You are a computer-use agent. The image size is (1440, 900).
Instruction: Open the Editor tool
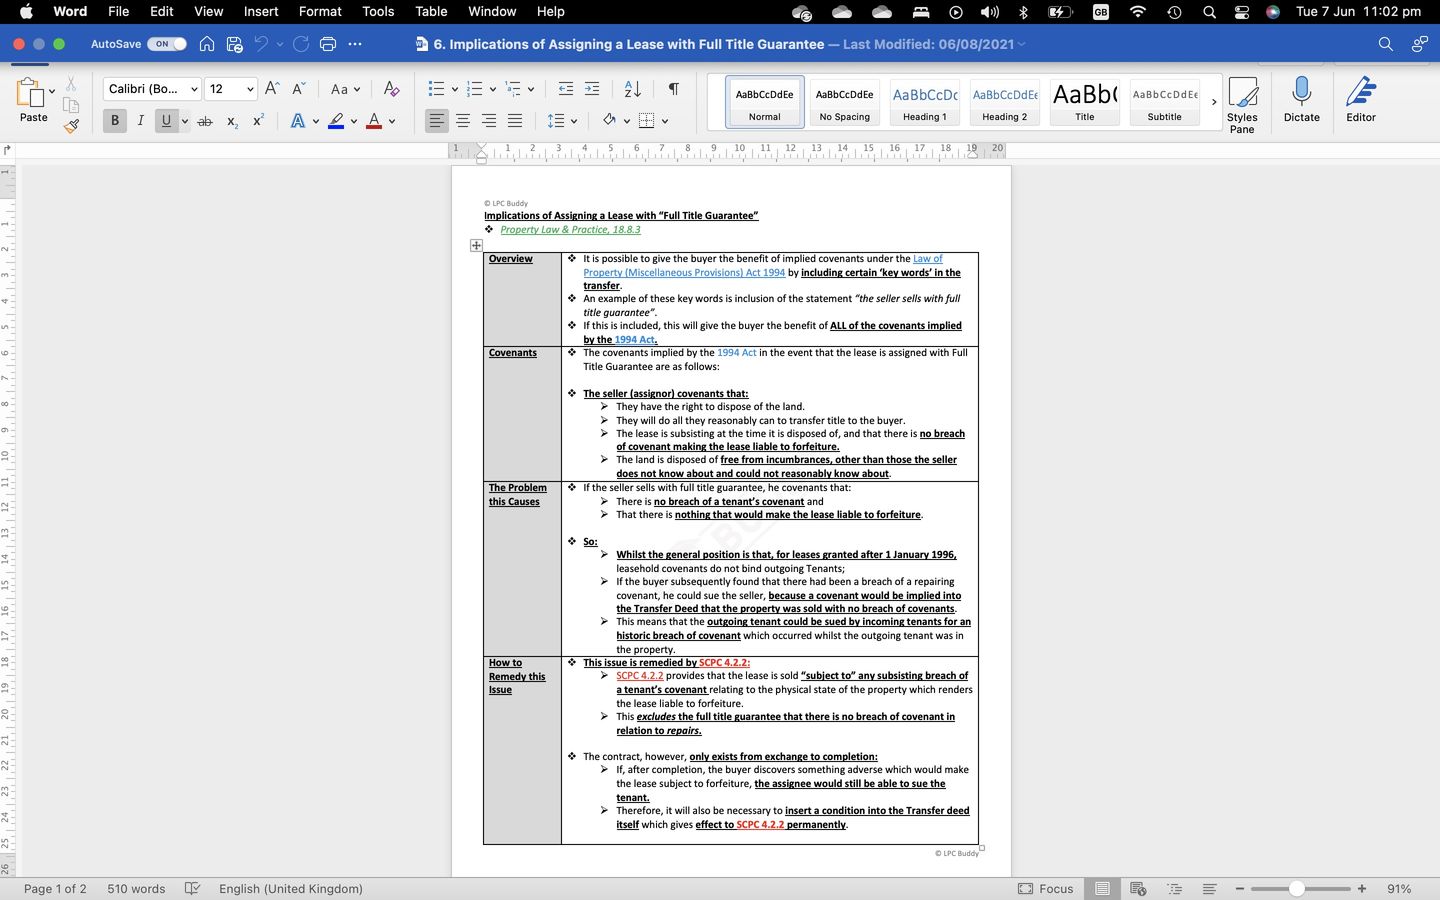pos(1360,100)
